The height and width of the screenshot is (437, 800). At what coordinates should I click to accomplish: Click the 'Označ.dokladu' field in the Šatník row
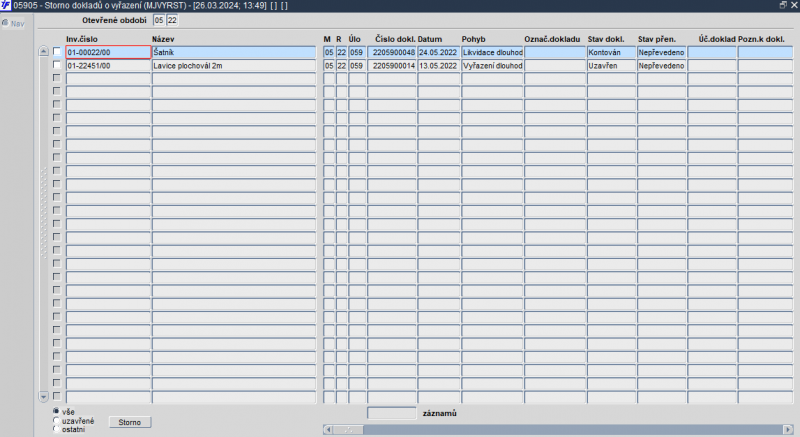tap(555, 52)
